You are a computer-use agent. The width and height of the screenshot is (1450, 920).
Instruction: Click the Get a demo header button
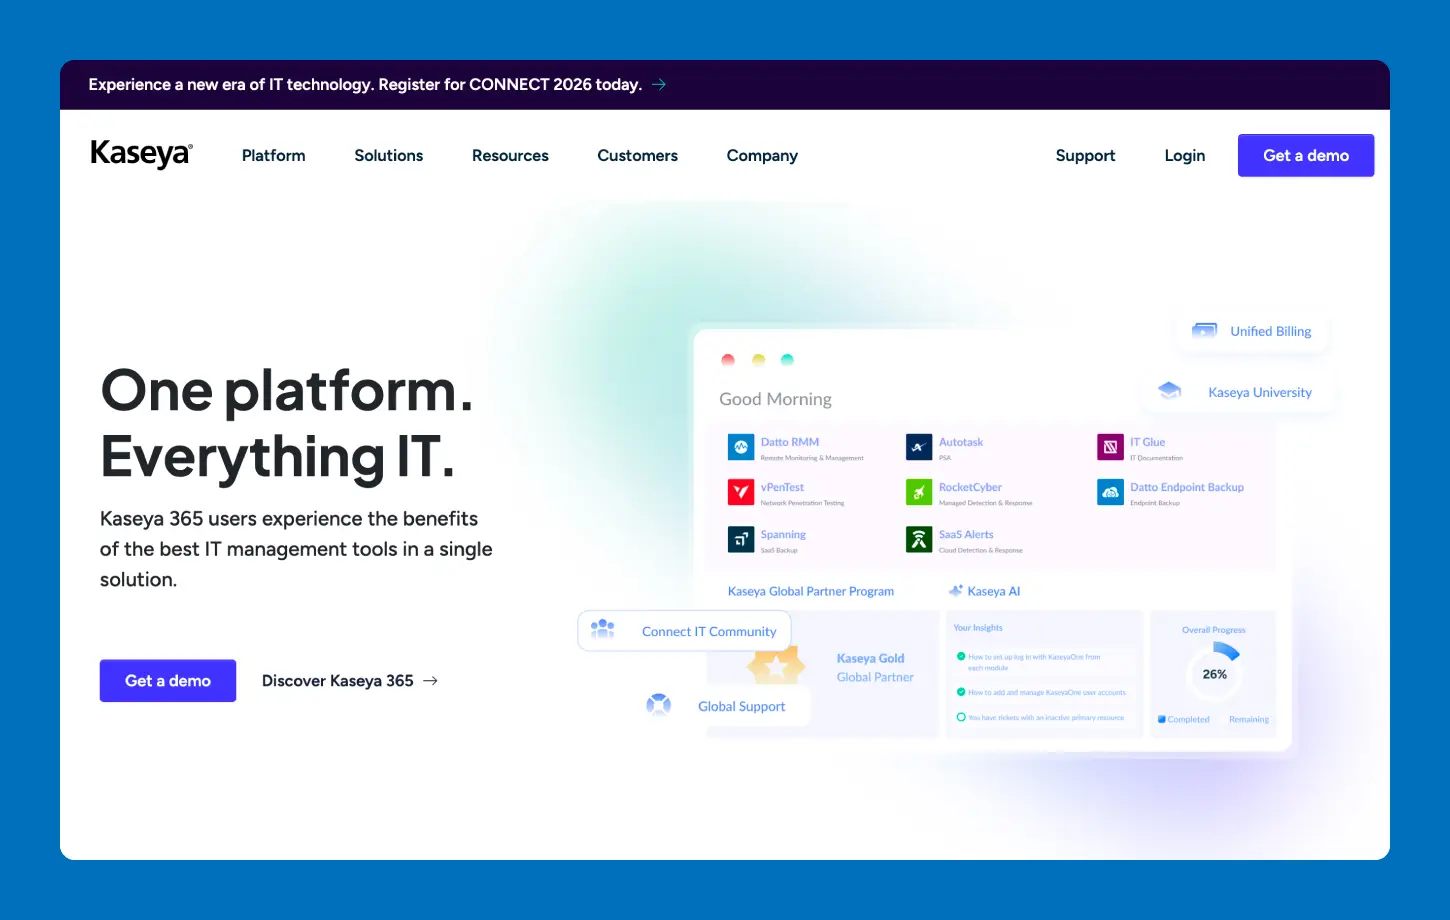pos(1305,156)
